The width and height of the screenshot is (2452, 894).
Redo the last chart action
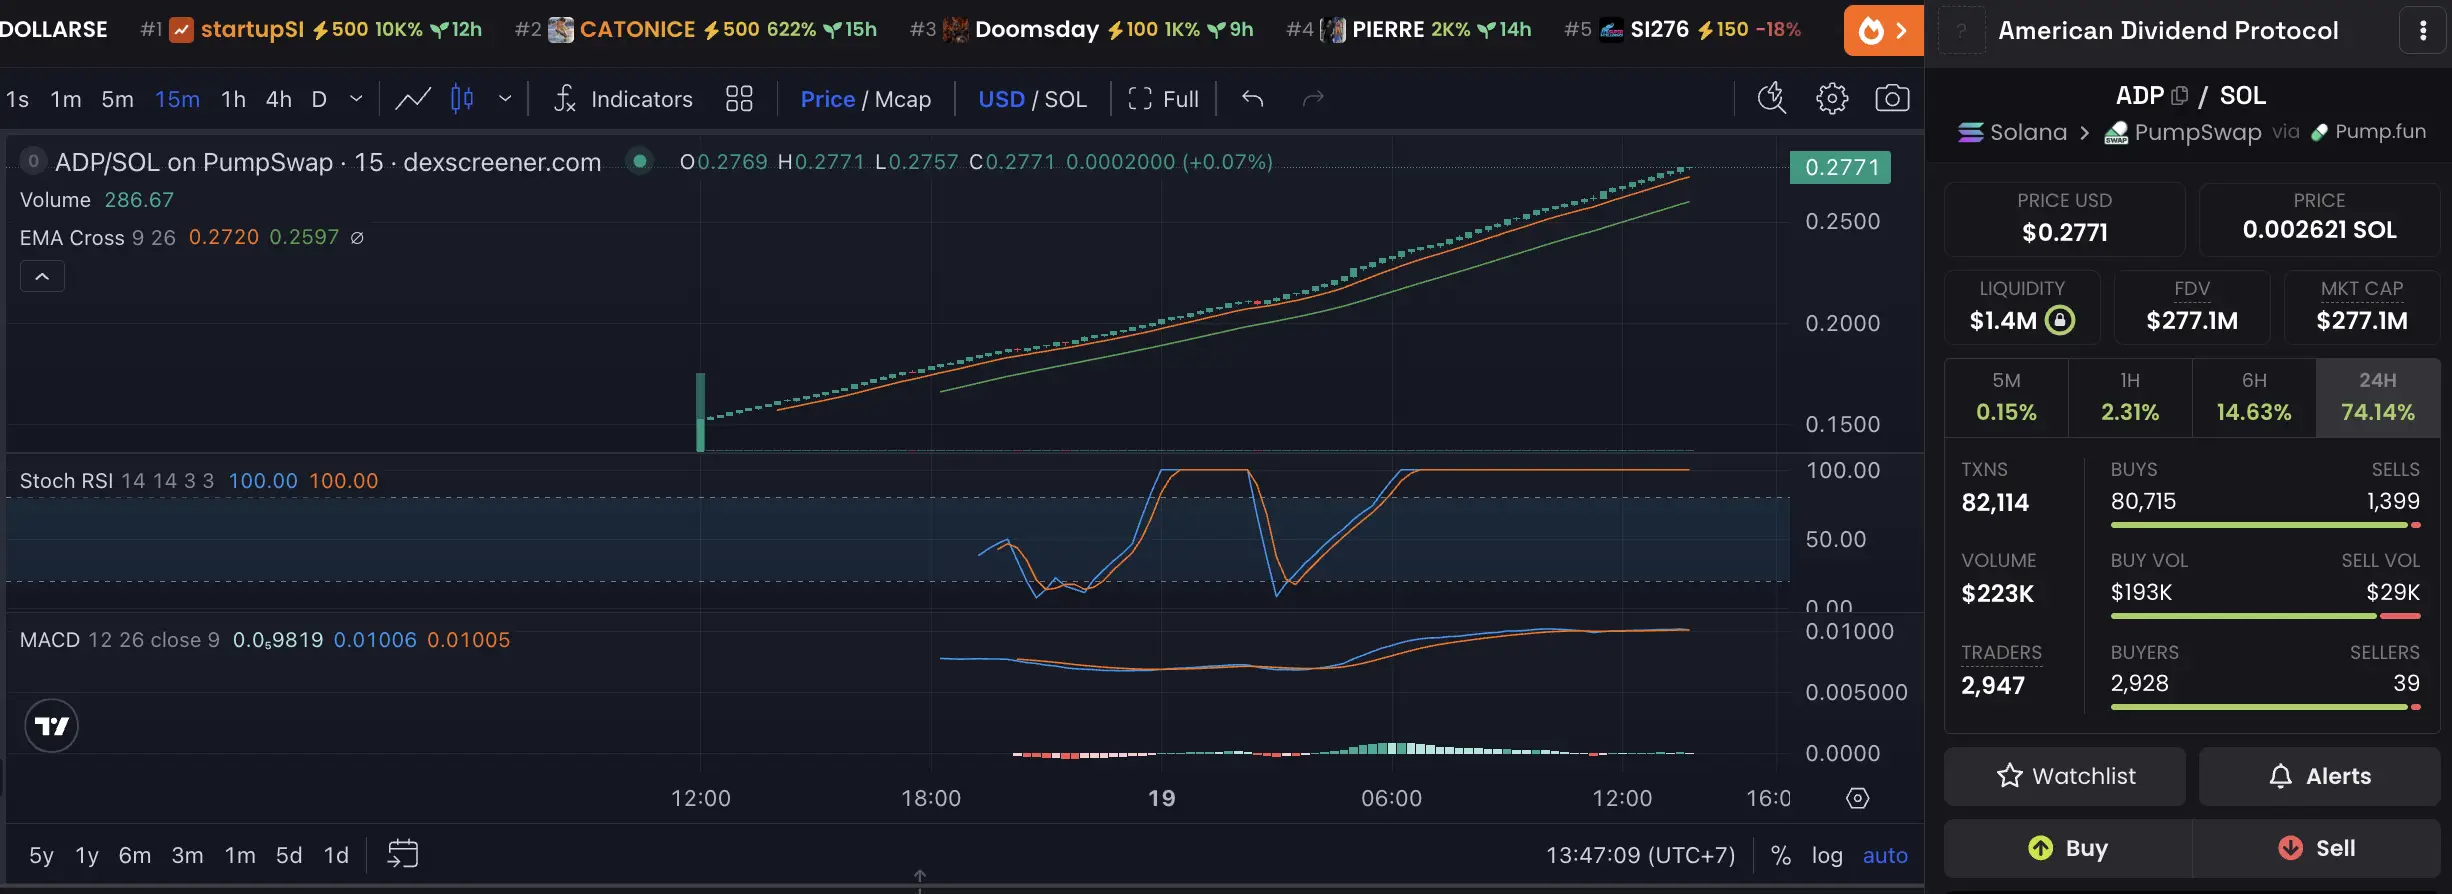coord(1313,99)
